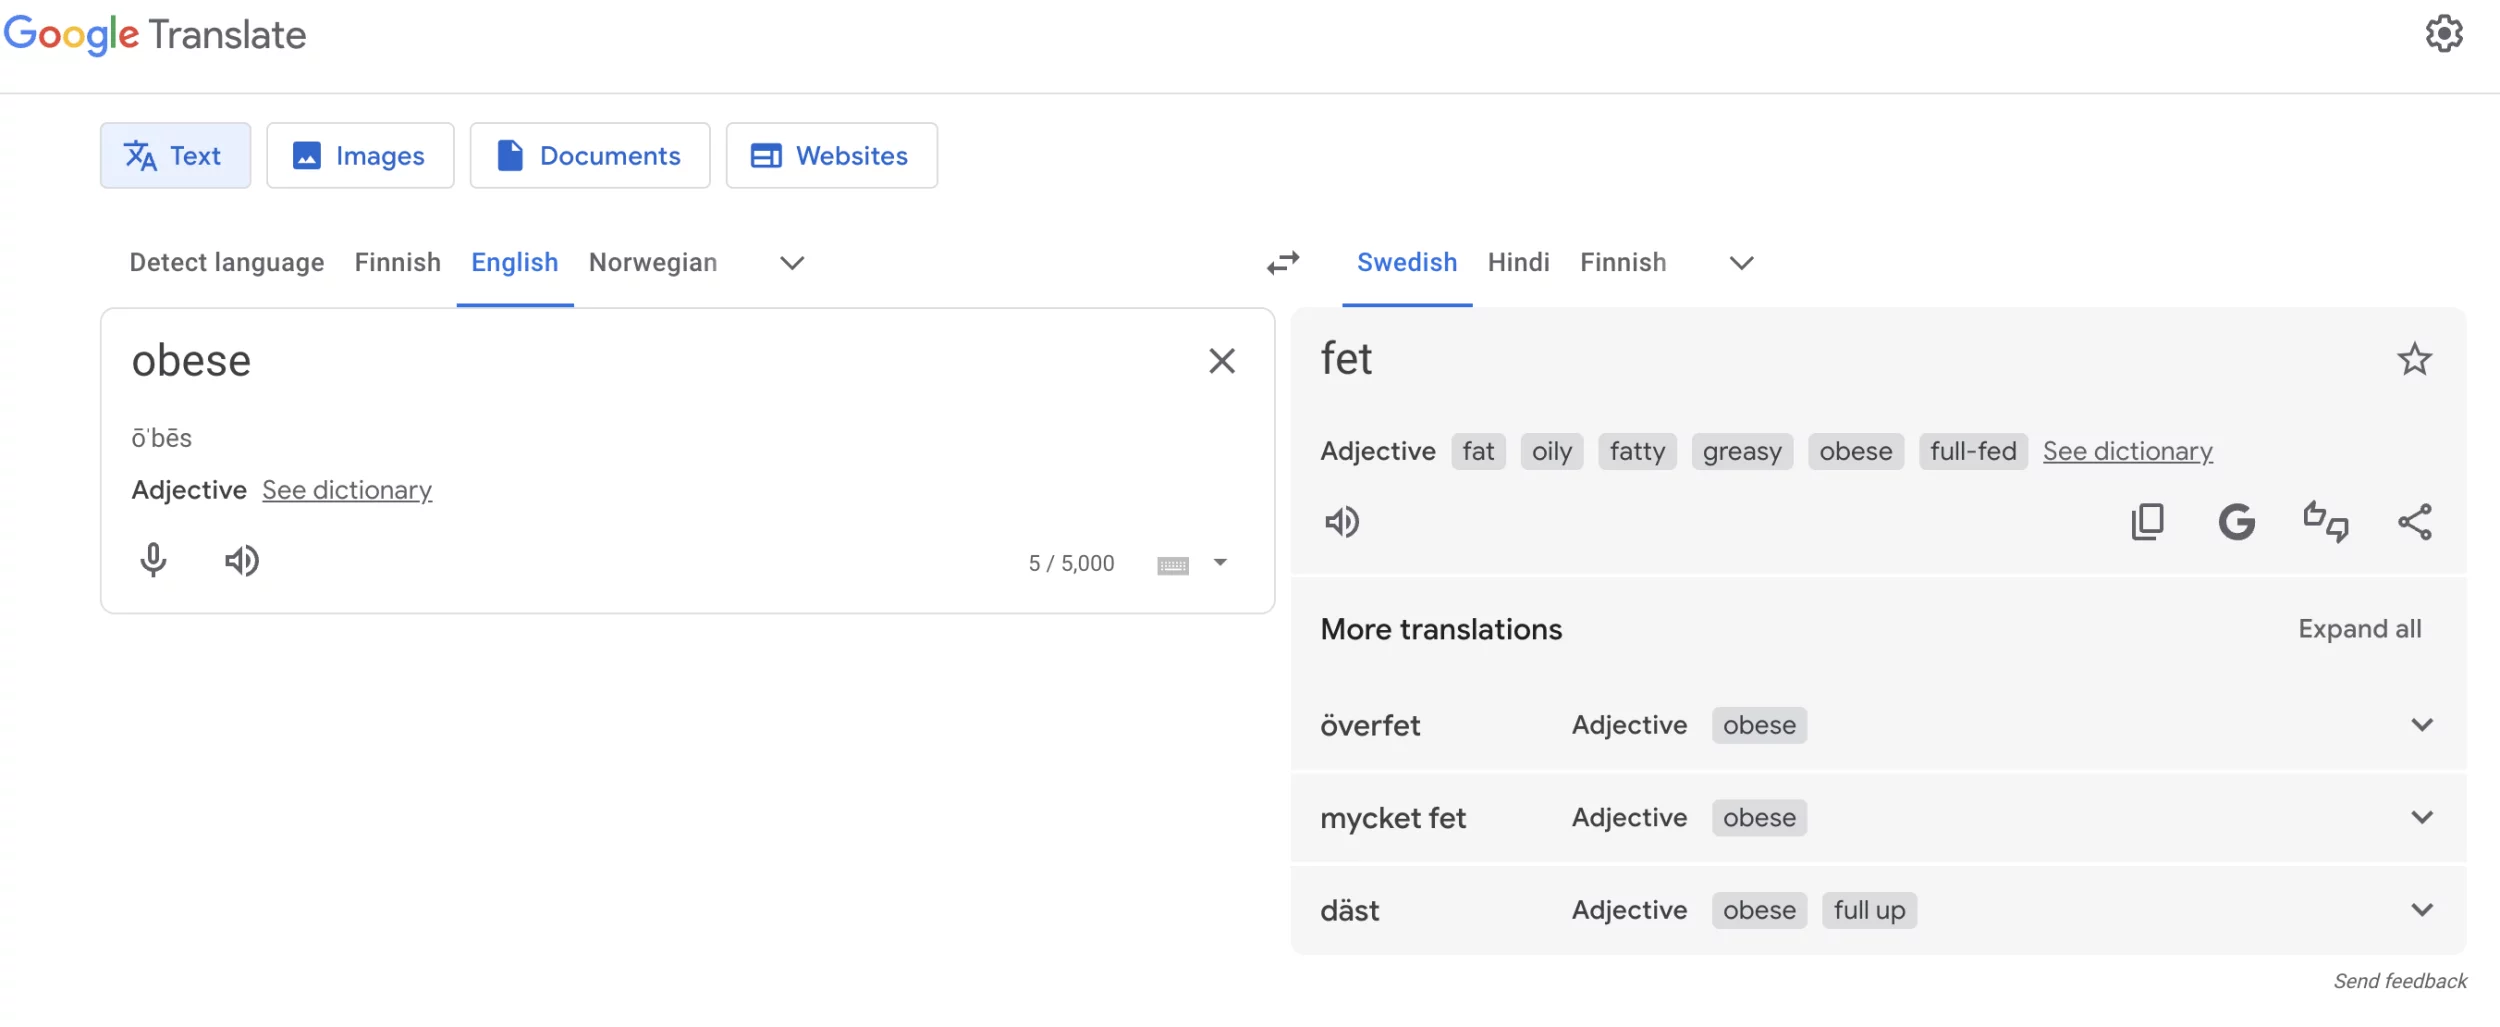Click Expand all in More translations

tap(2359, 629)
